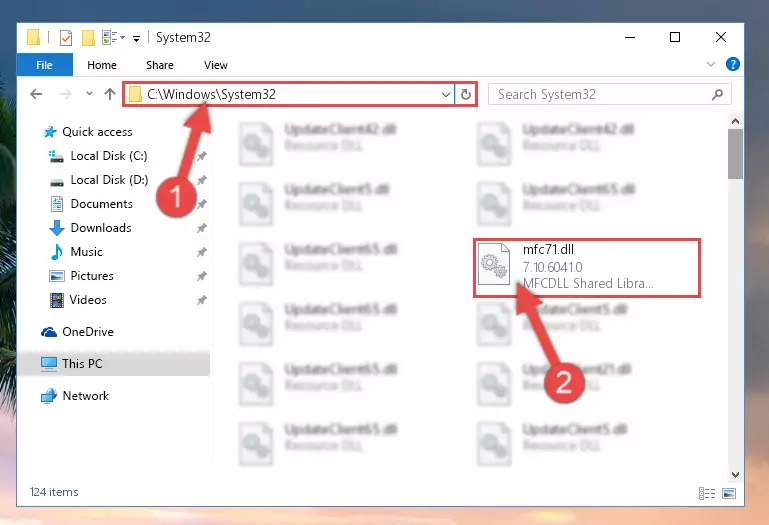Open the Recent locations dropdown arrow
This screenshot has width=769, height=525.
click(x=89, y=93)
